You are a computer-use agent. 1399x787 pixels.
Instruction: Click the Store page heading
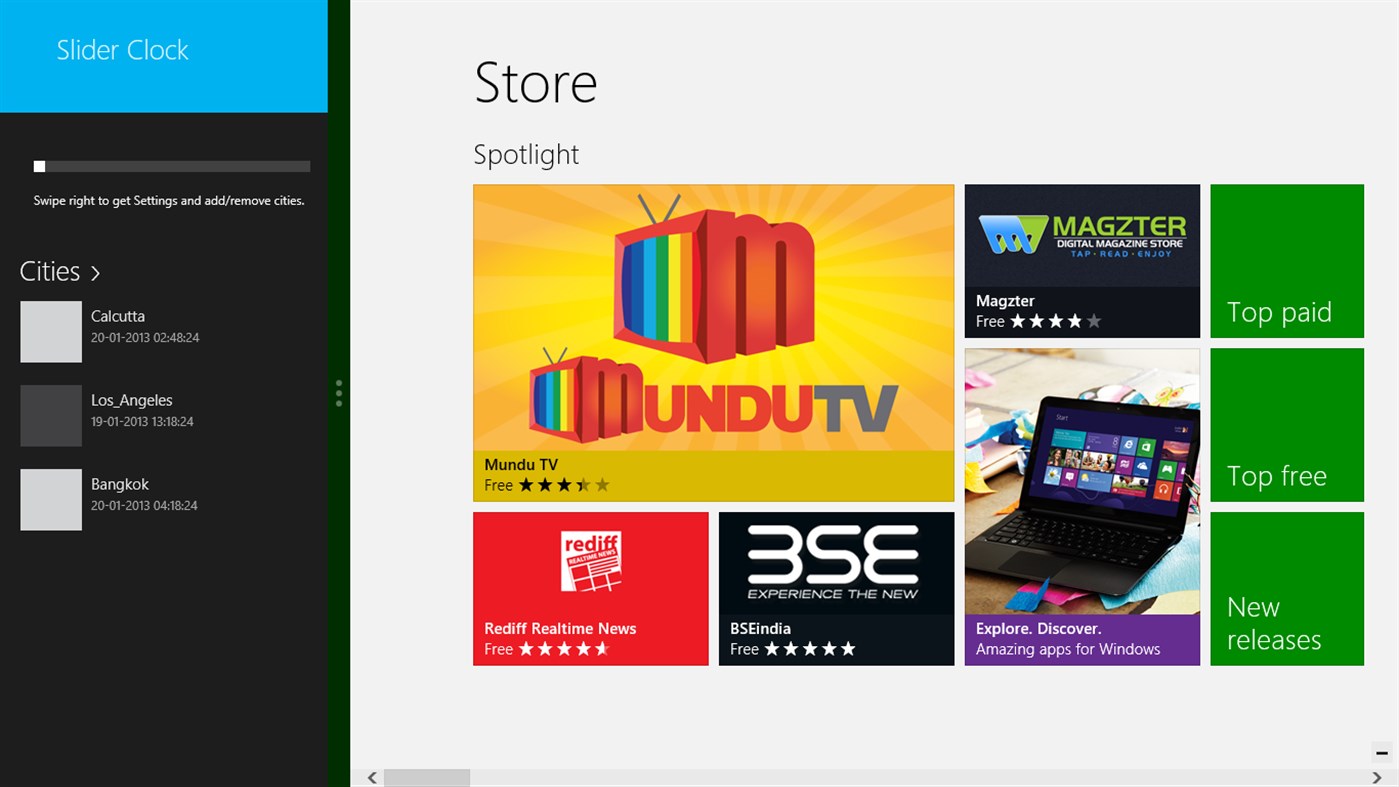pos(535,82)
